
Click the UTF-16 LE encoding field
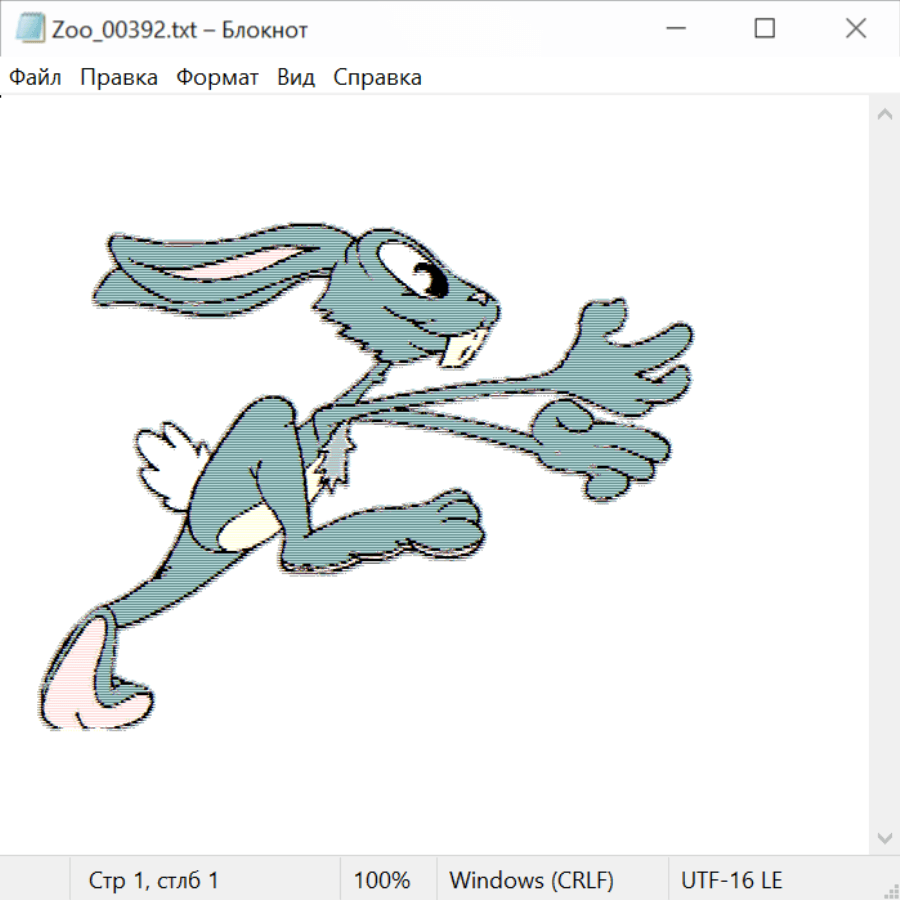click(x=731, y=881)
